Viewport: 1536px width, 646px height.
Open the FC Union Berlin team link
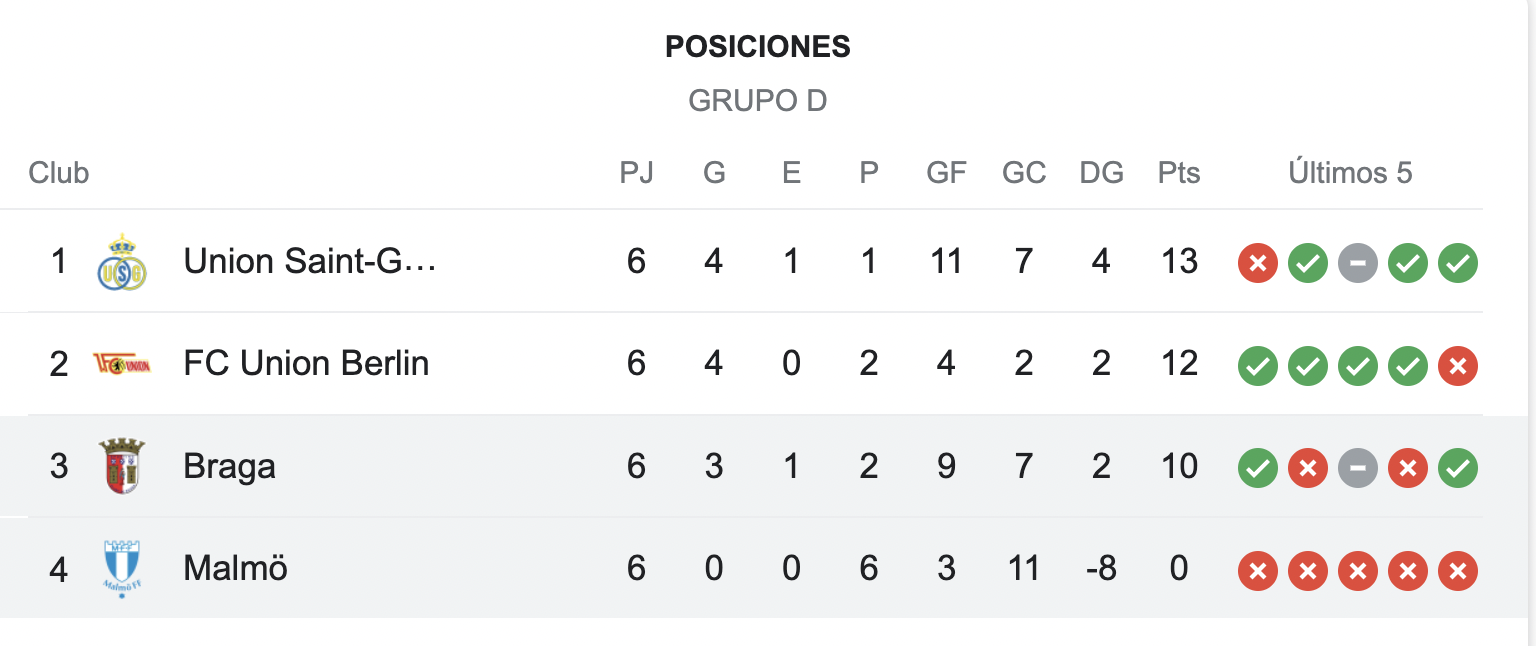tap(306, 364)
